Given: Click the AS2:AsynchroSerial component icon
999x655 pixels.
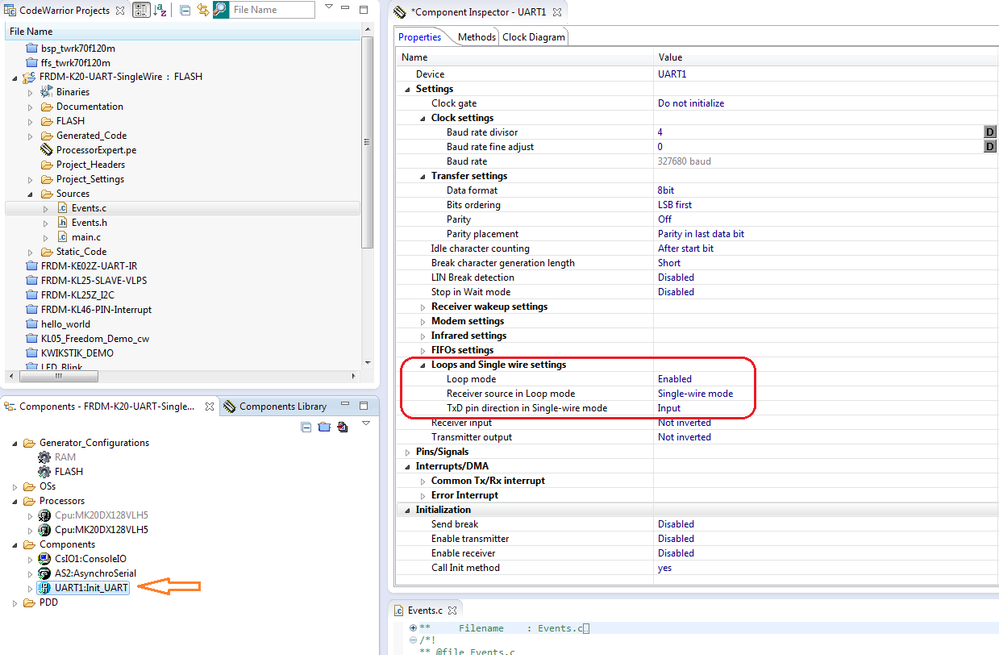Looking at the screenshot, I should point(44,573).
